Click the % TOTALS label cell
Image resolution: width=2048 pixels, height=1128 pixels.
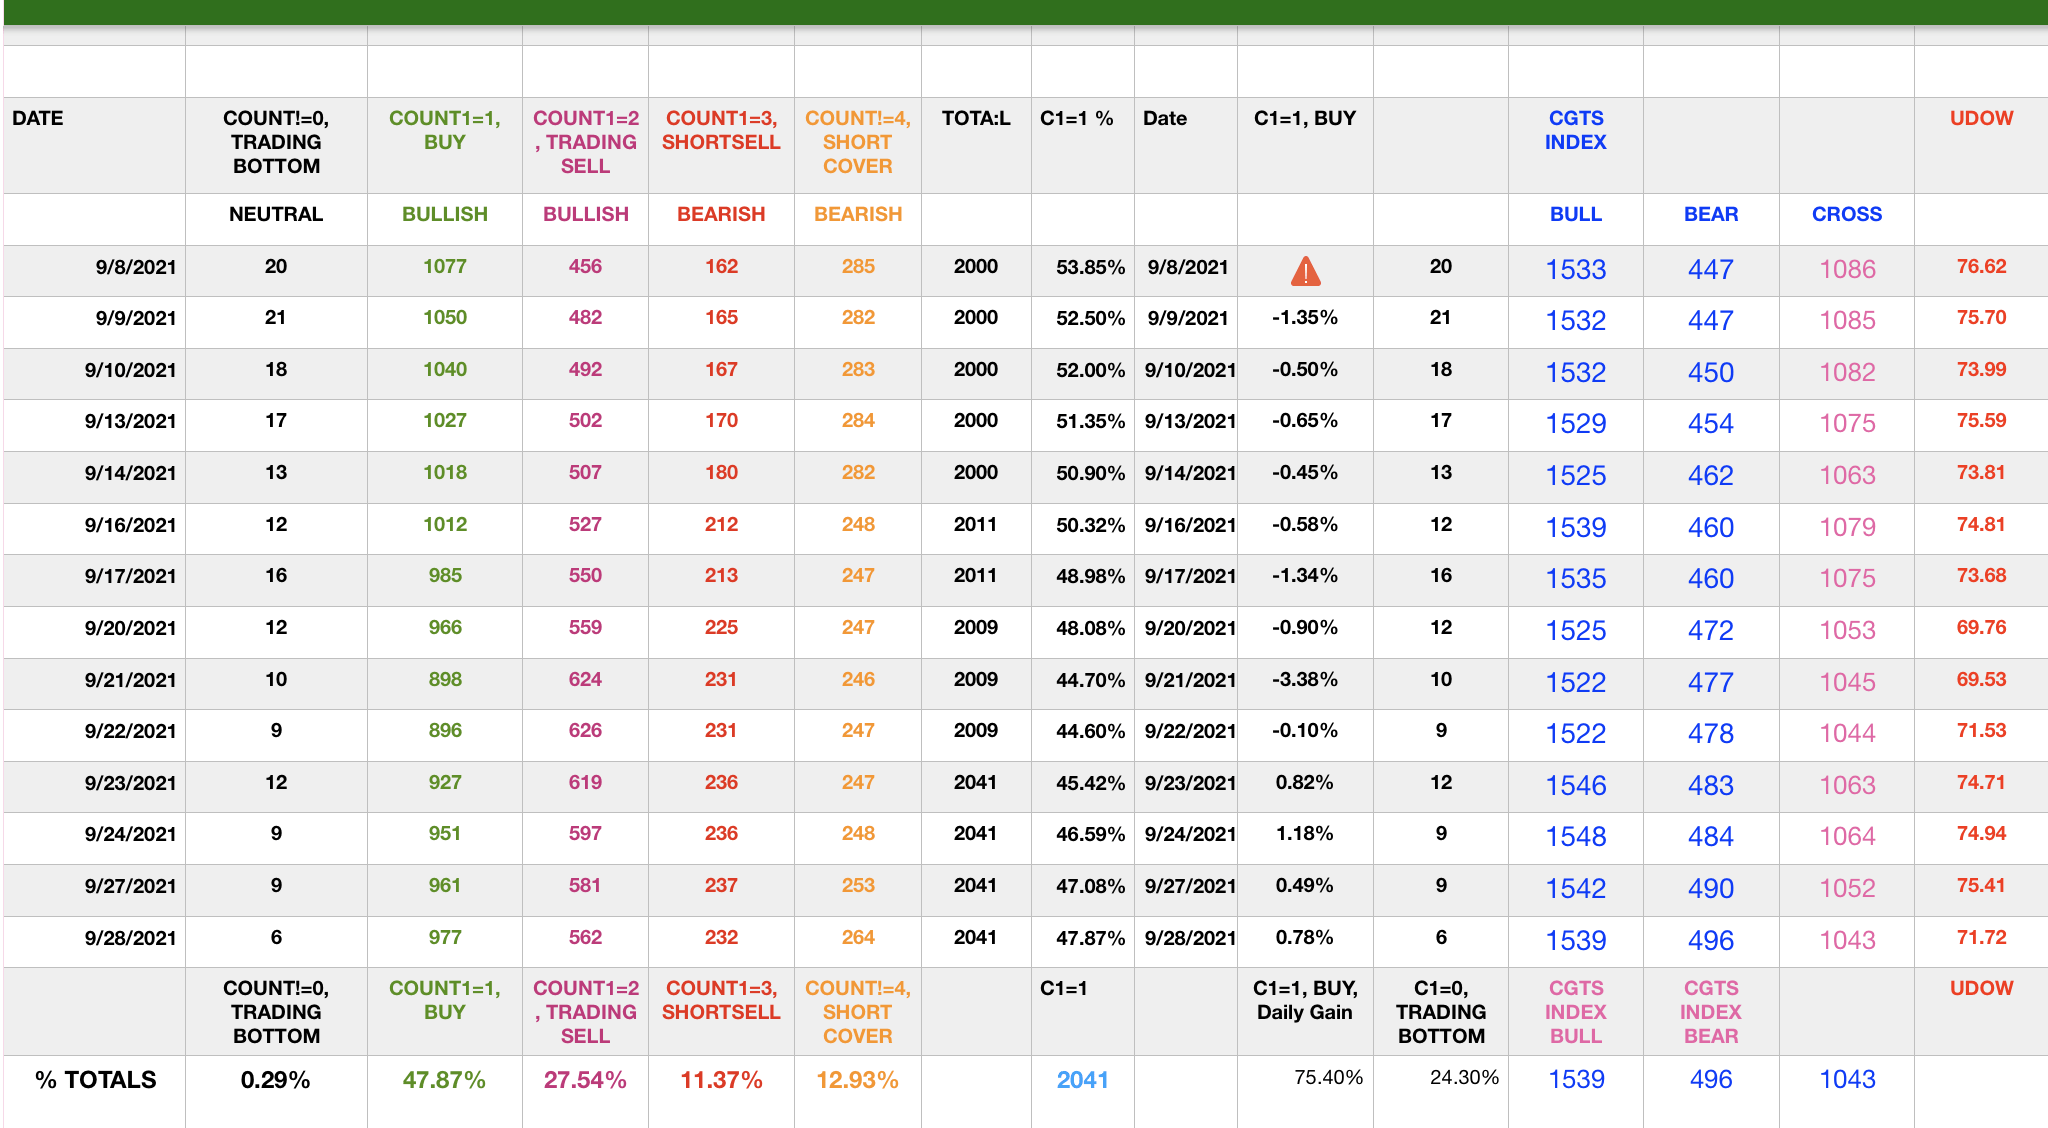coord(96,1080)
